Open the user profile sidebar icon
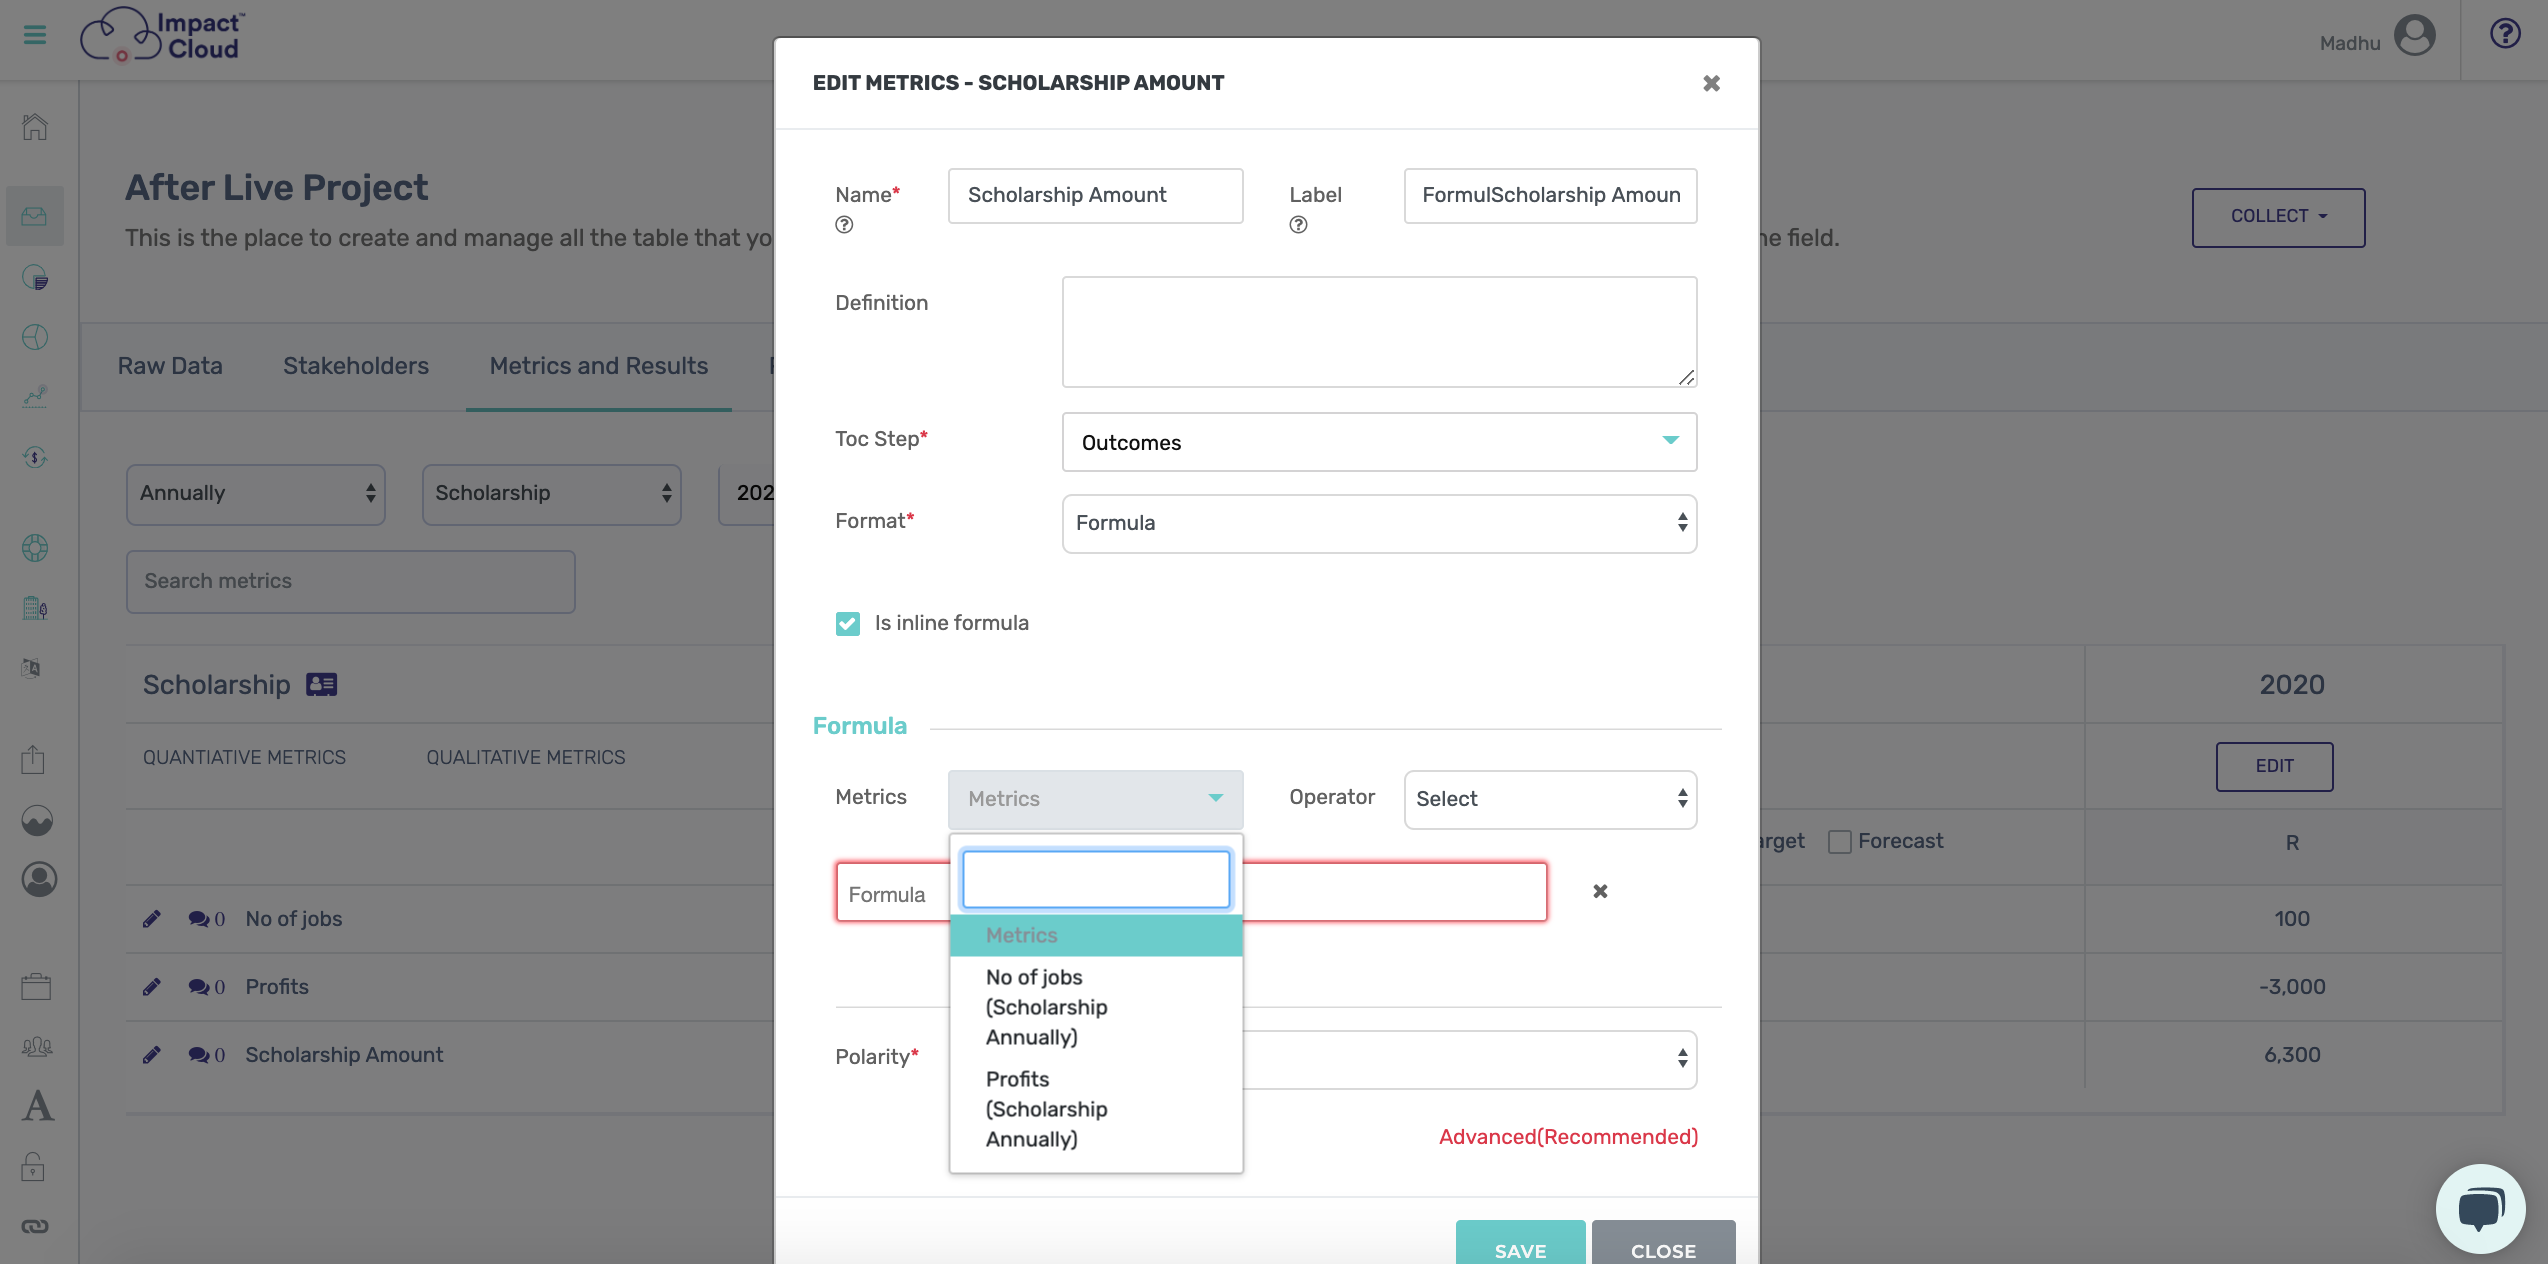 point(39,879)
